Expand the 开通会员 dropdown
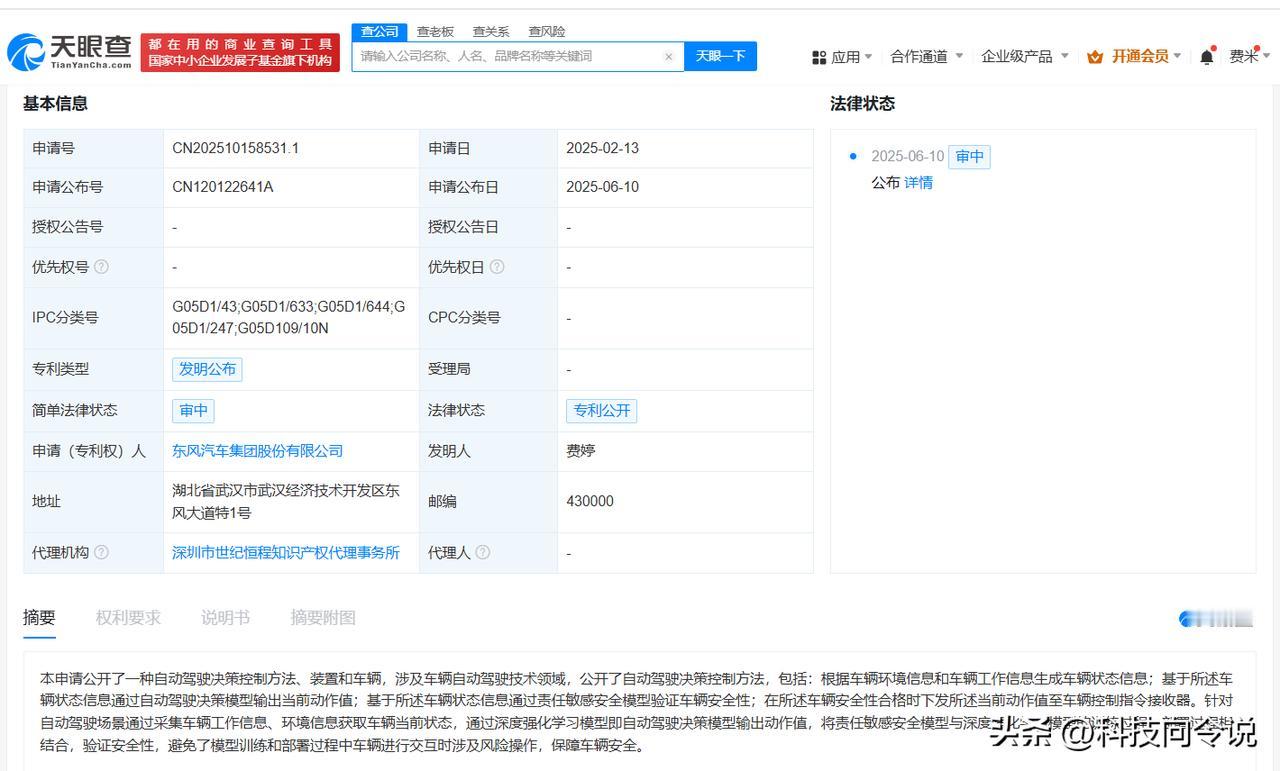Viewport: 1280px width, 771px height. pos(1177,56)
